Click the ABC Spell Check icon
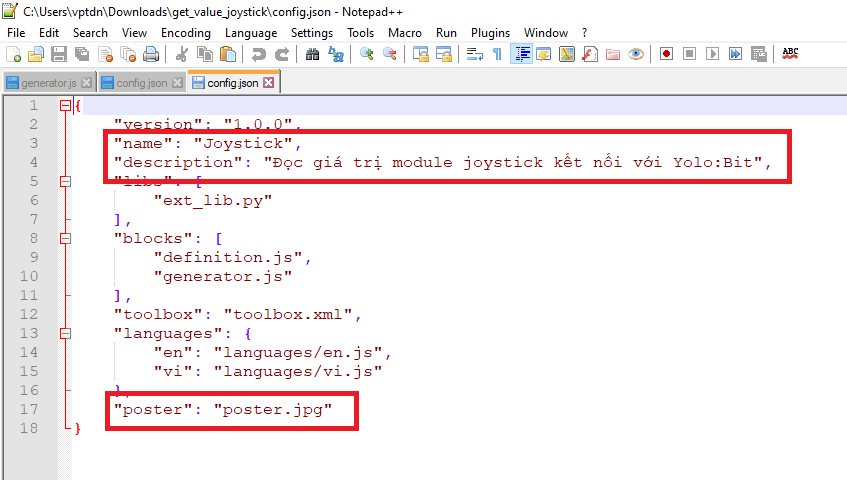This screenshot has width=847, height=480. (x=790, y=53)
